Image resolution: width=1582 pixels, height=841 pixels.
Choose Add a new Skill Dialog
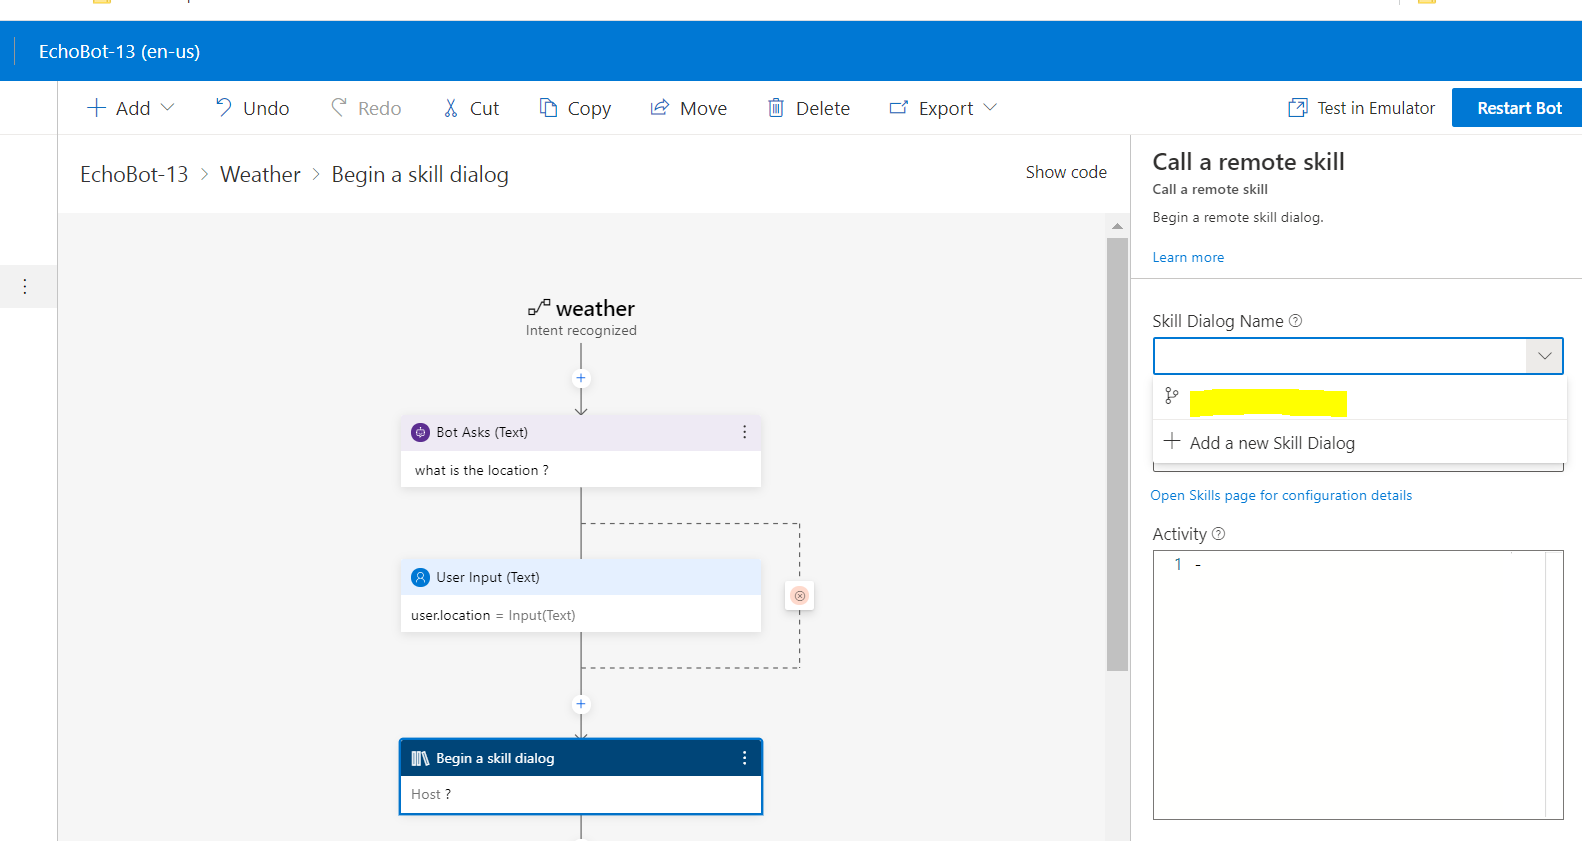[1360, 442]
